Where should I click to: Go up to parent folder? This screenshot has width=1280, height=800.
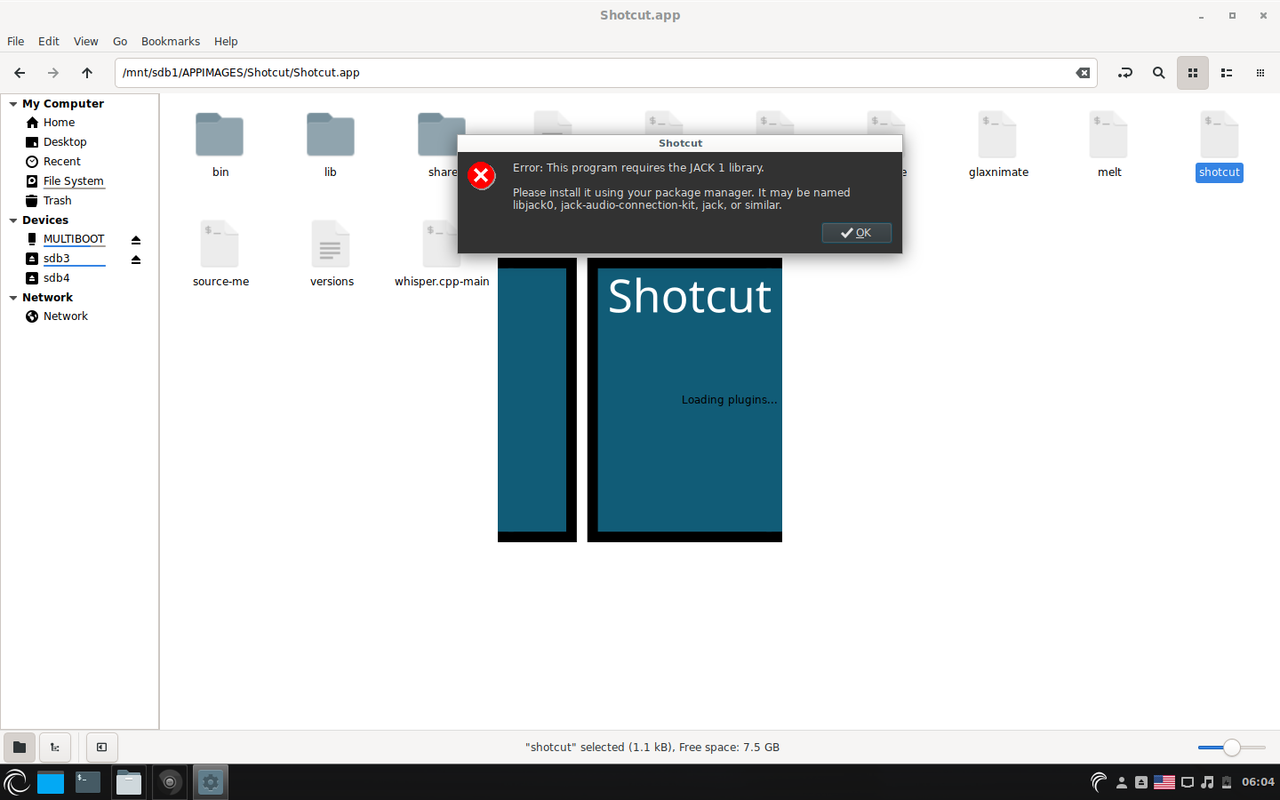tap(87, 73)
